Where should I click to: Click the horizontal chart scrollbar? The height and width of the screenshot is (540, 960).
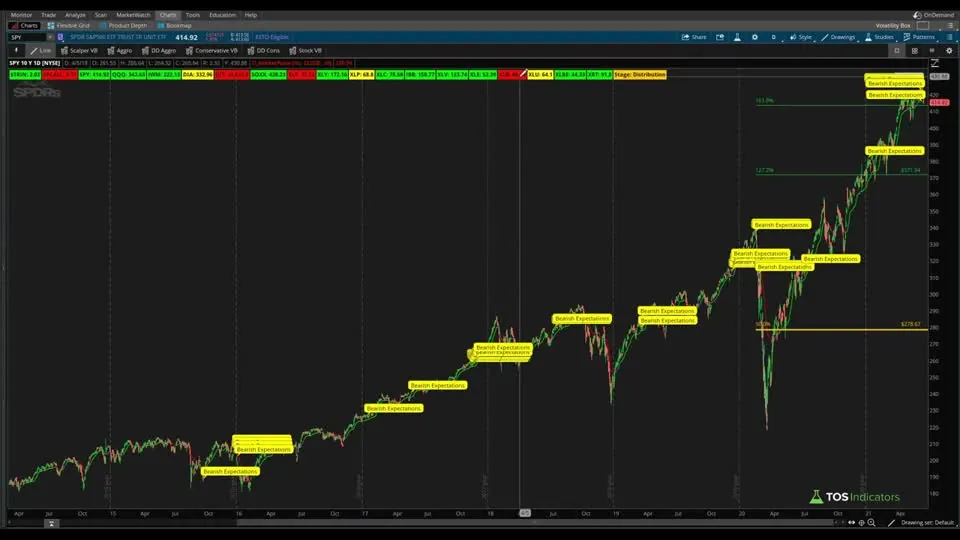(536, 523)
